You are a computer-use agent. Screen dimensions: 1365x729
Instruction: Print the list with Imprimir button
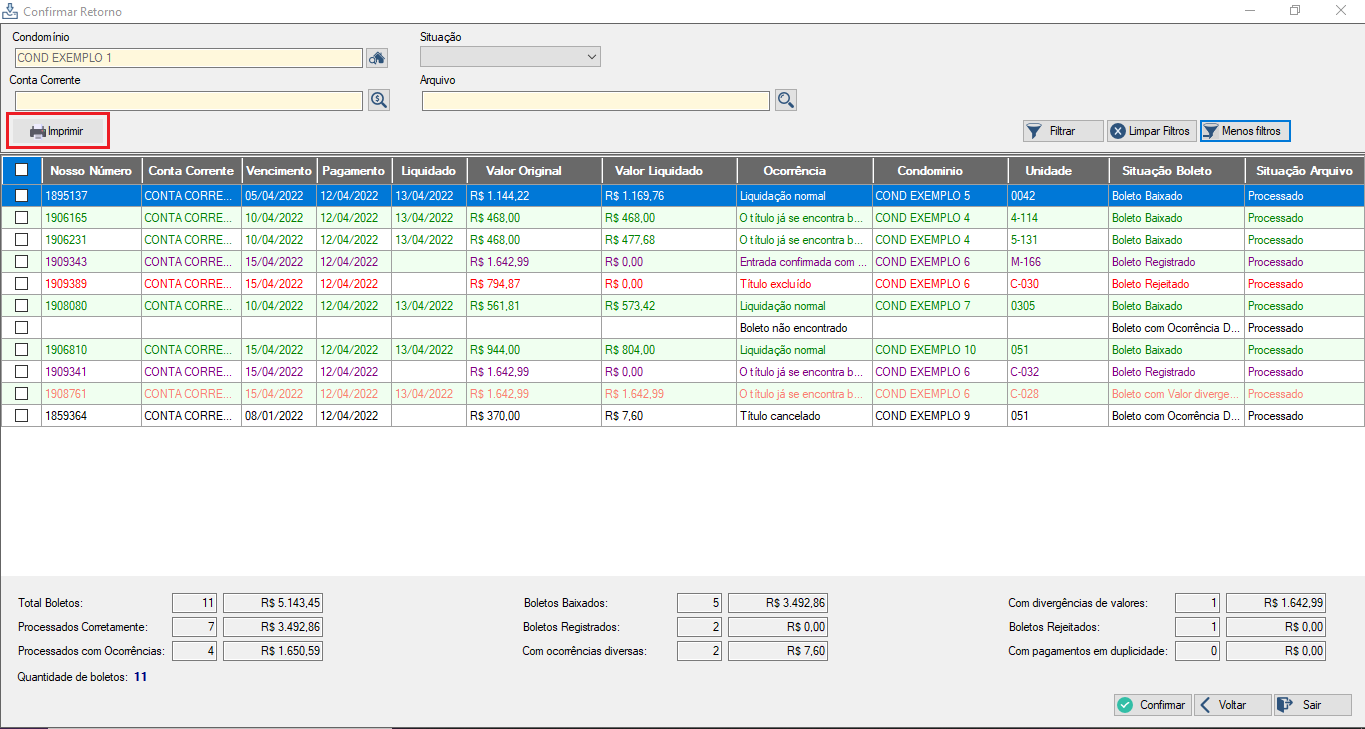pos(57,131)
